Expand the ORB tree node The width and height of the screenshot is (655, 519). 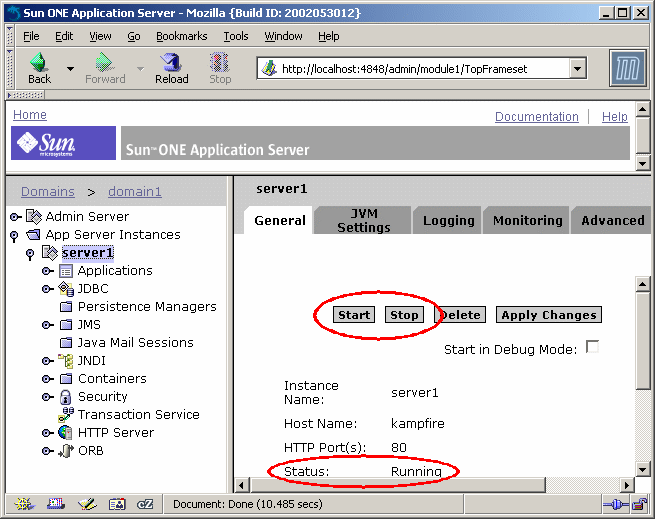(x=48, y=451)
